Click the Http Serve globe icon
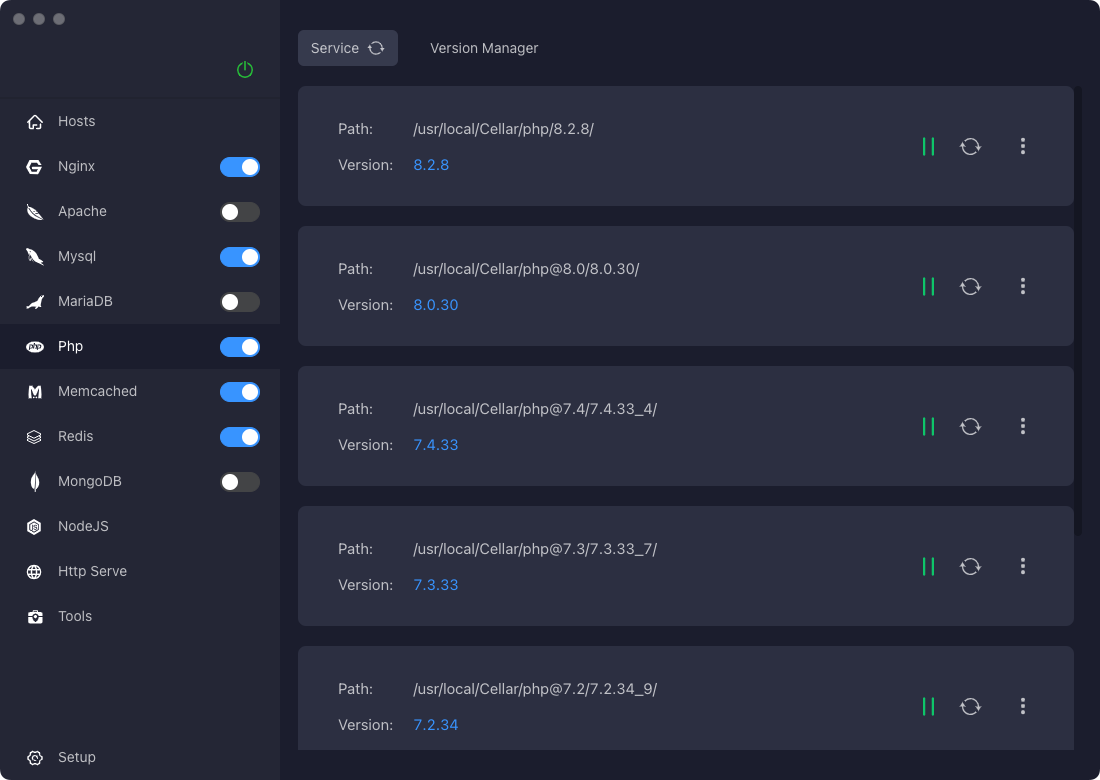This screenshot has width=1100, height=780. (x=34, y=572)
